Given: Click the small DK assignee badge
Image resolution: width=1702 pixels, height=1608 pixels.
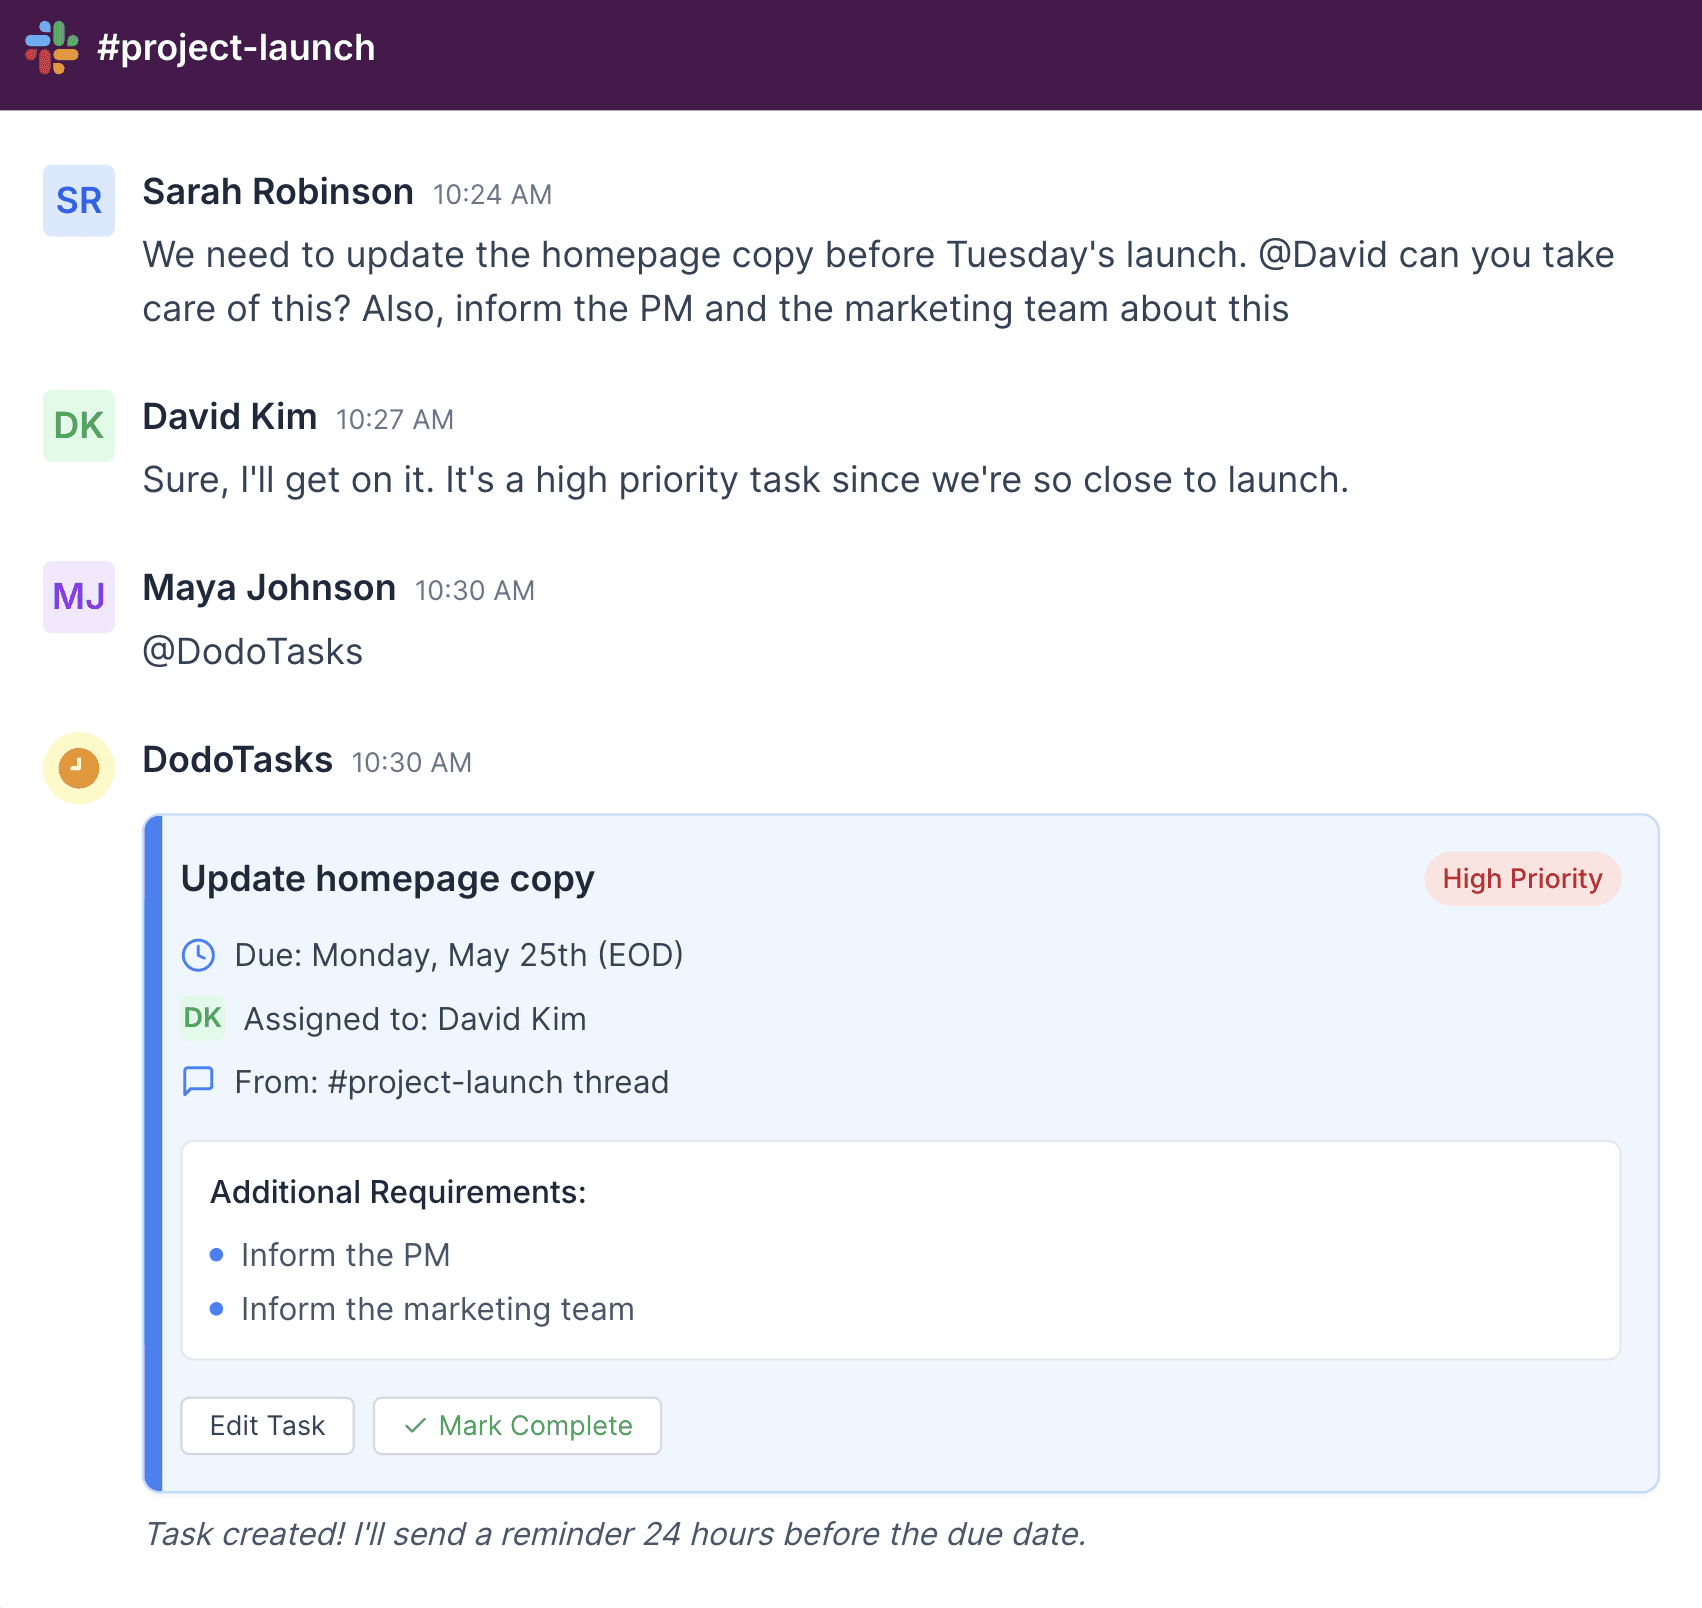Looking at the screenshot, I should pos(203,1018).
